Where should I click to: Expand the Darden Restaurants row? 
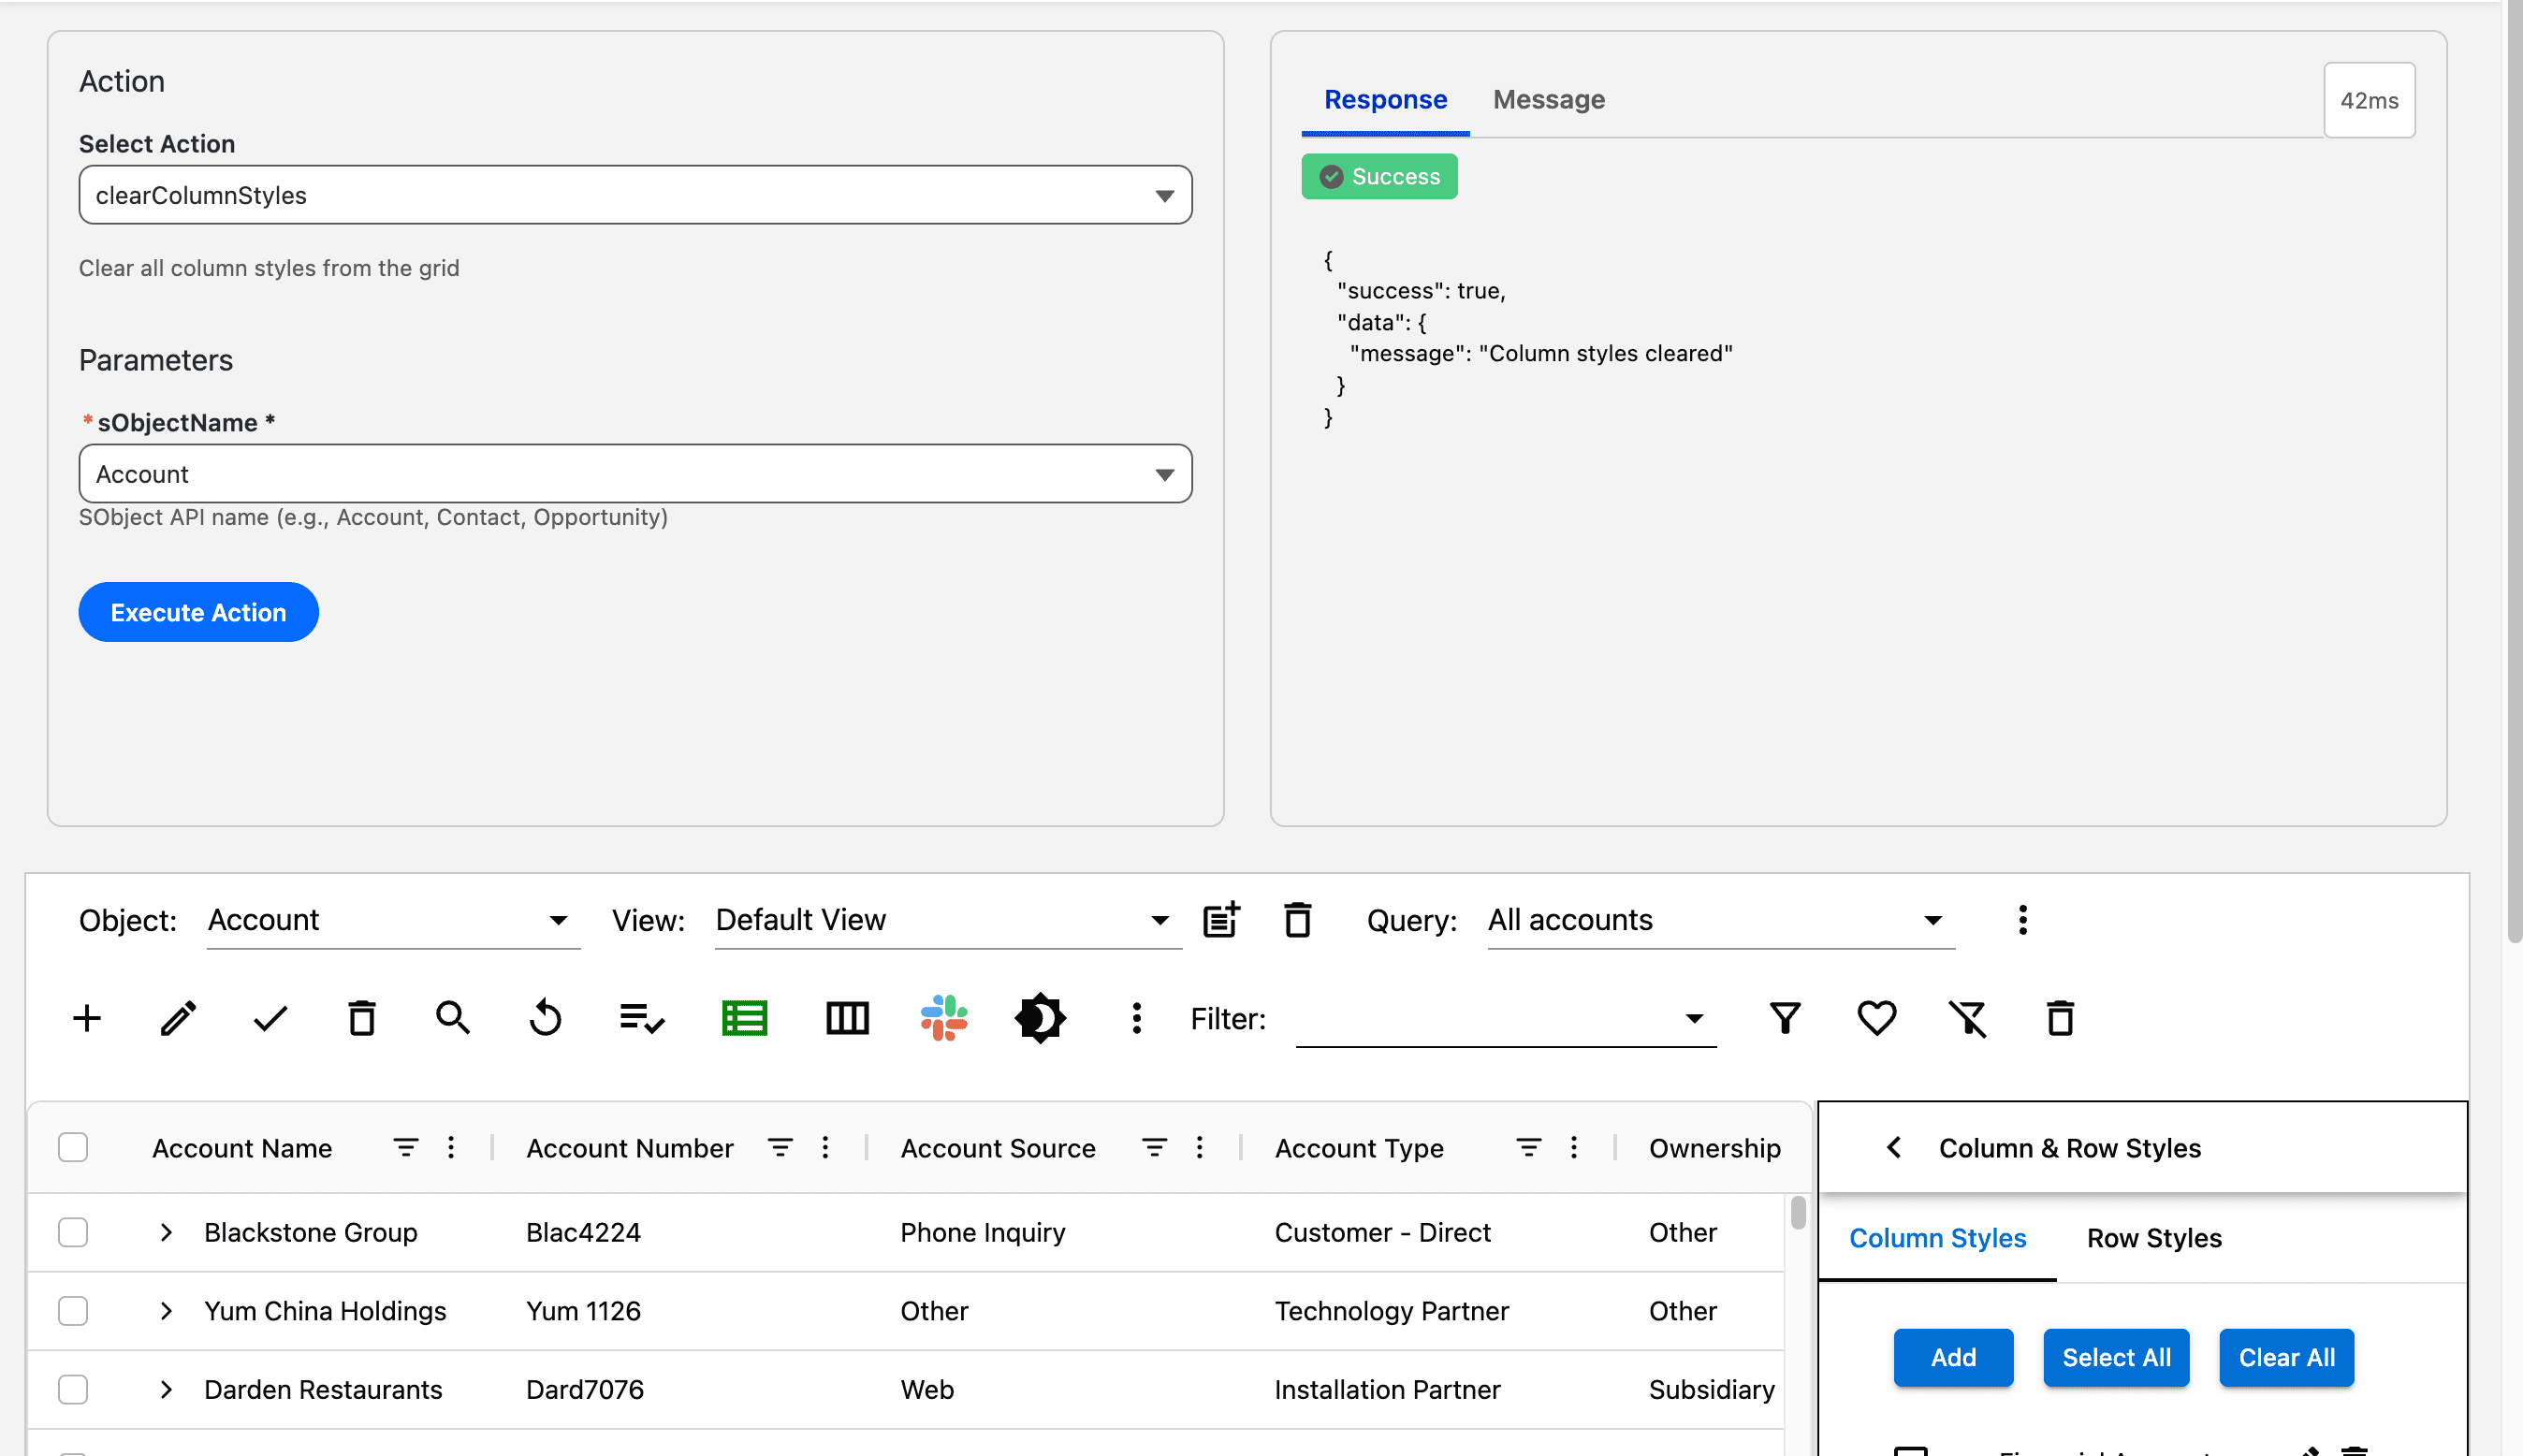click(x=166, y=1389)
